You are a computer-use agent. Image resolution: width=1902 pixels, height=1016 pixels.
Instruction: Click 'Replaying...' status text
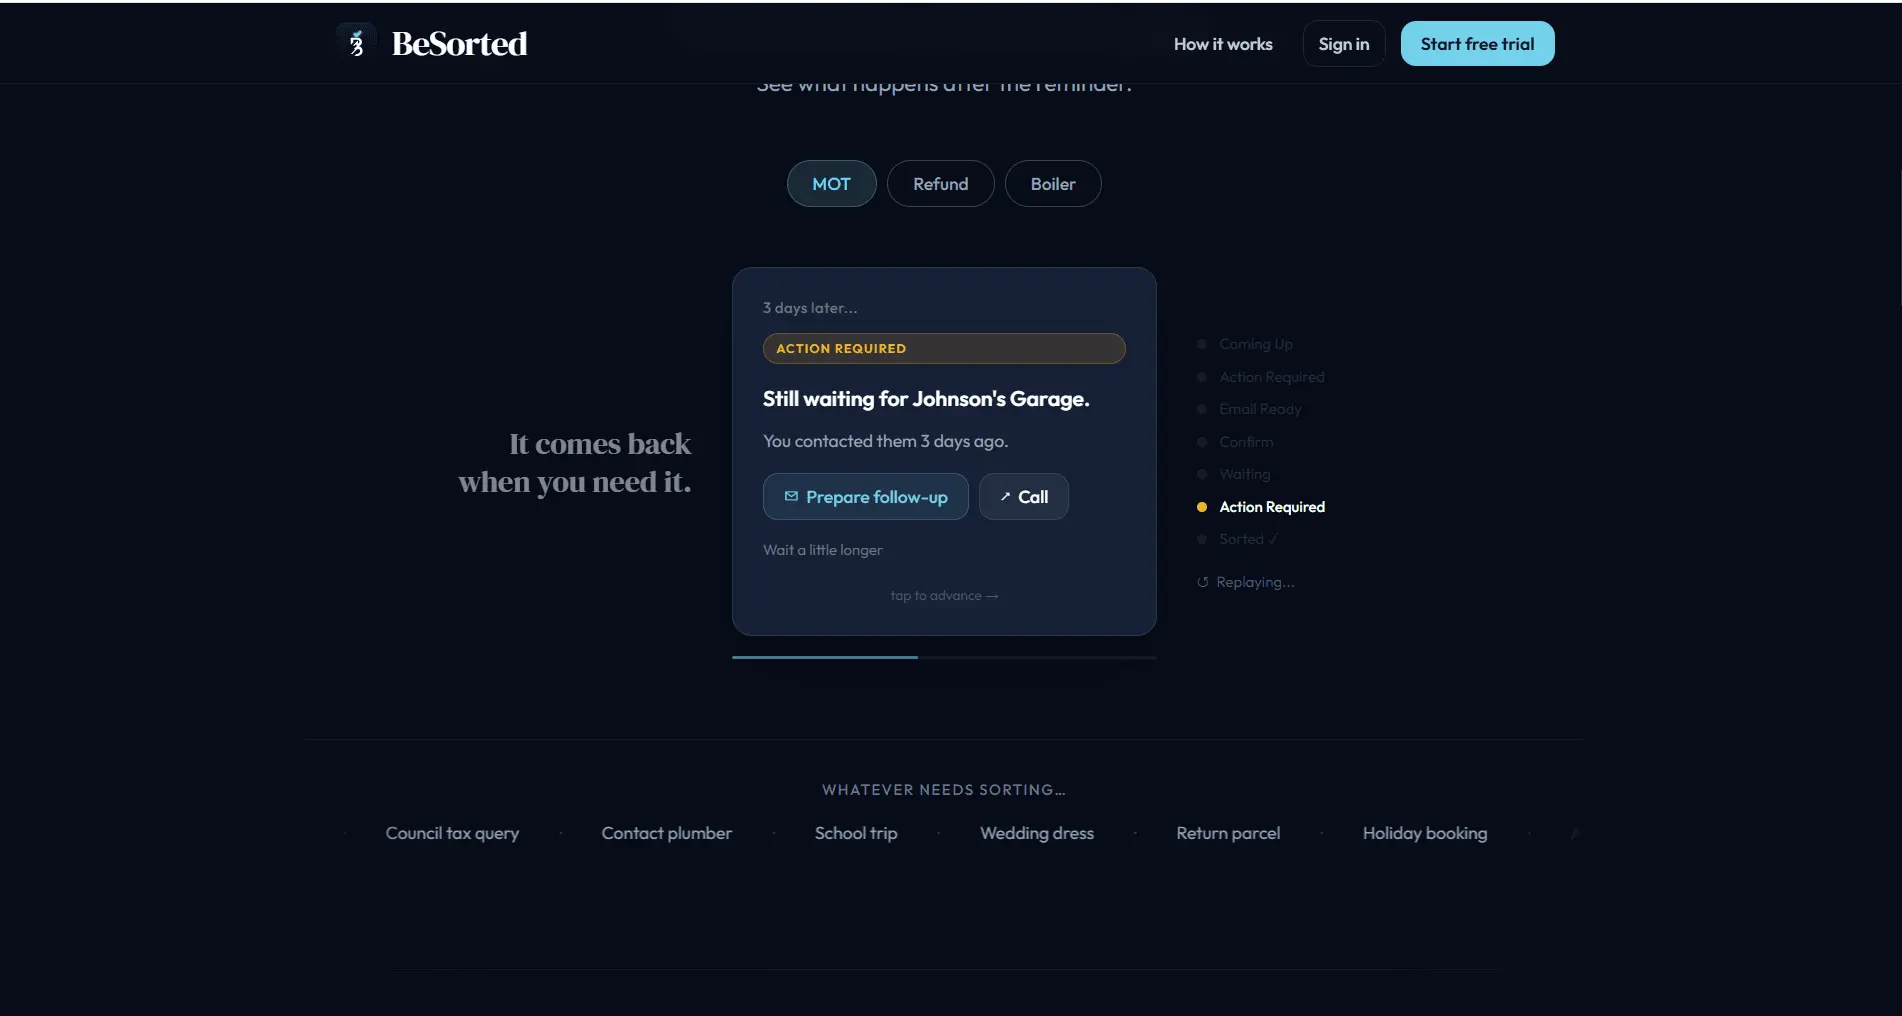[x=1255, y=582]
